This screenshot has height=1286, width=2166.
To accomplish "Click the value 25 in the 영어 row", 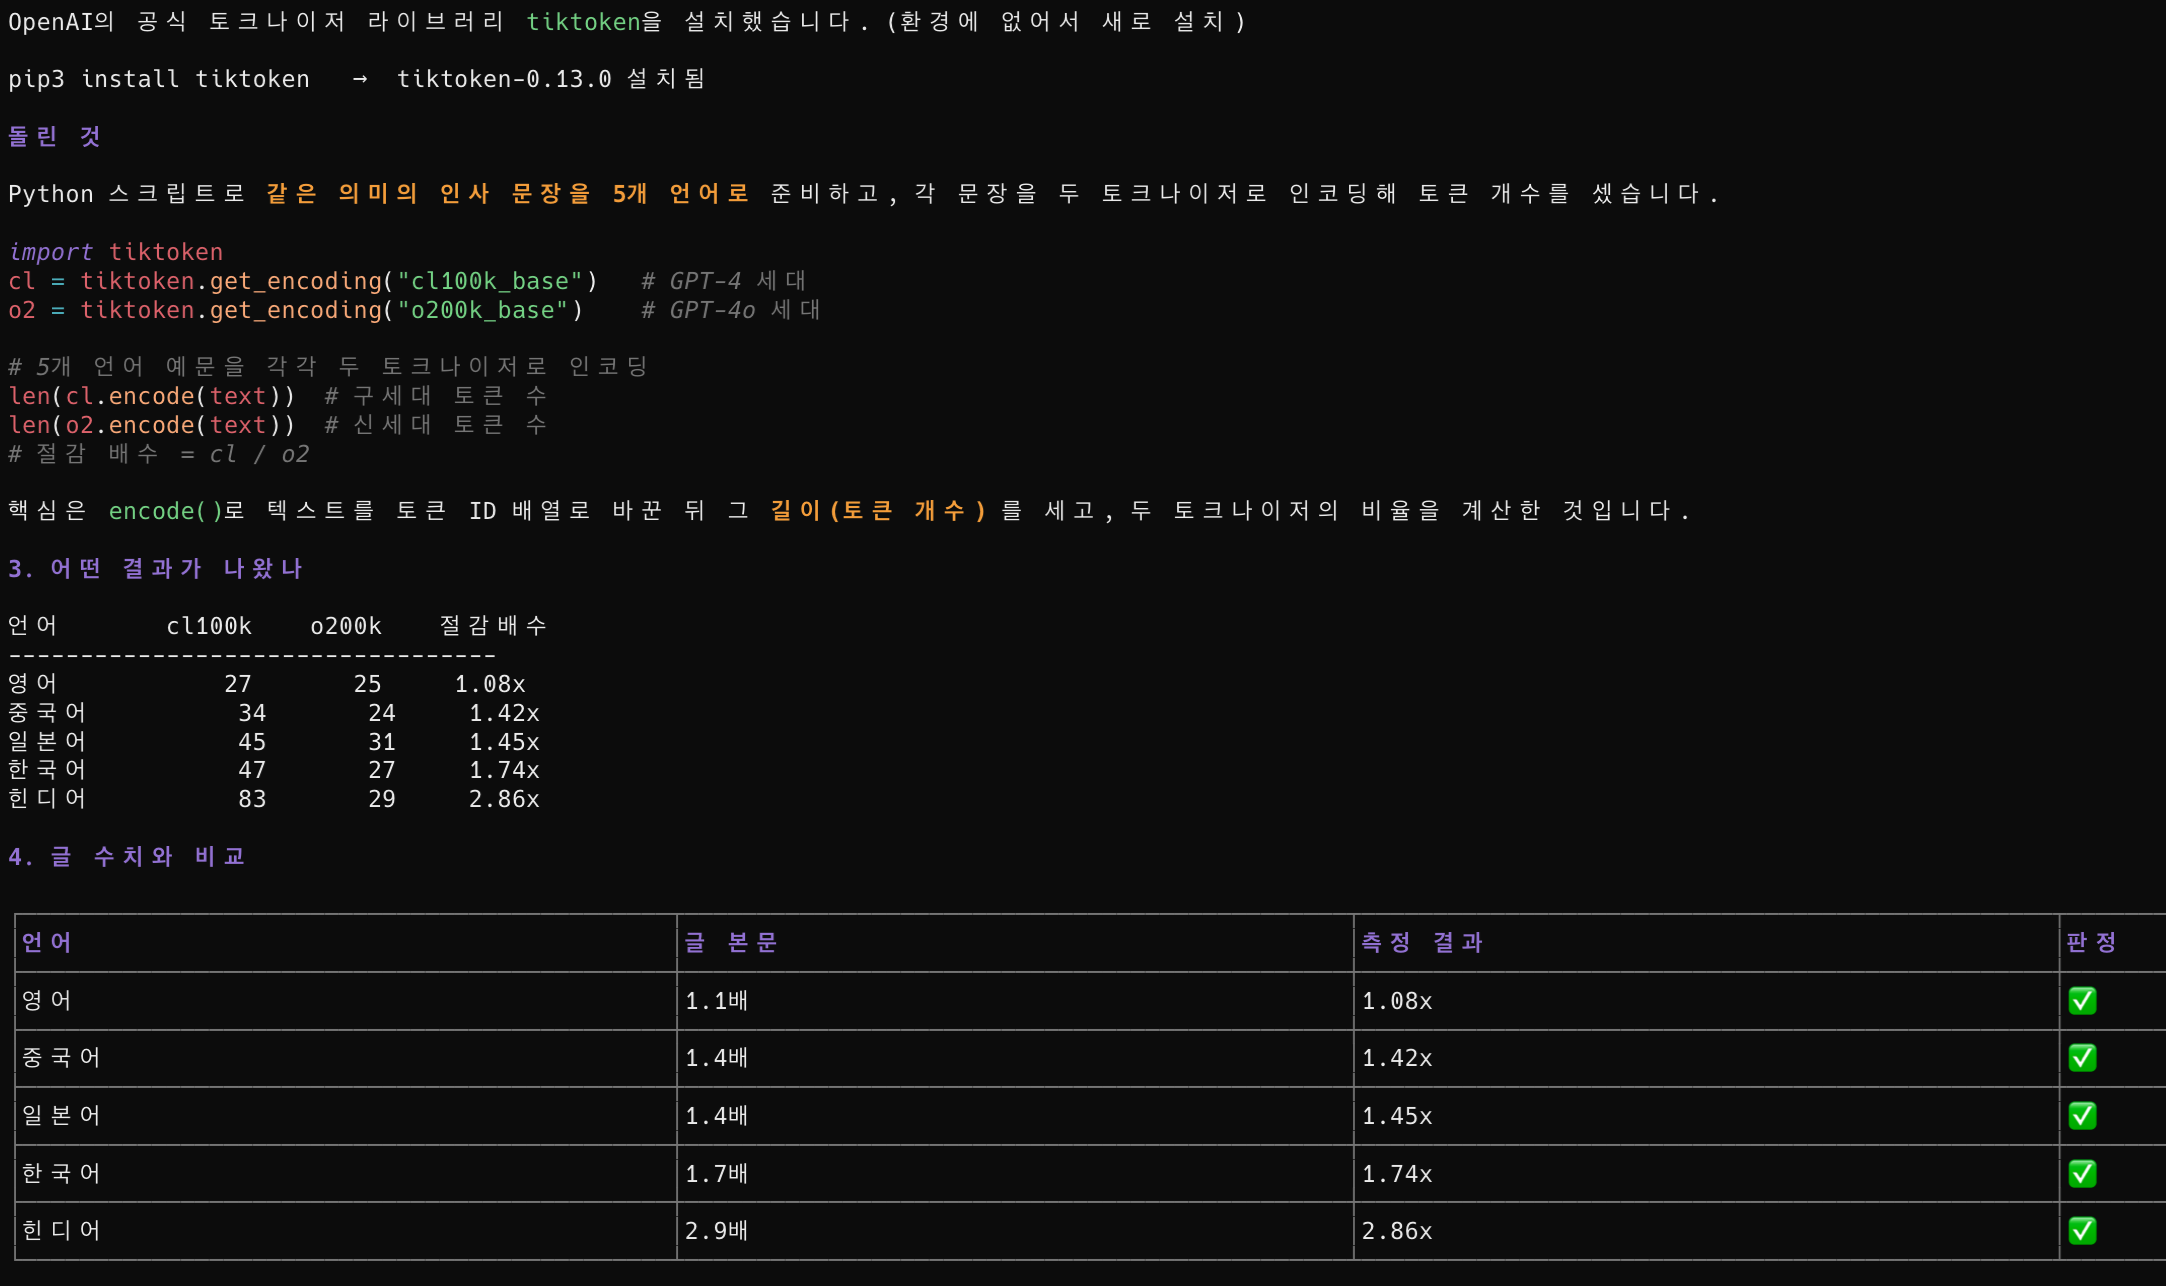I will point(368,684).
